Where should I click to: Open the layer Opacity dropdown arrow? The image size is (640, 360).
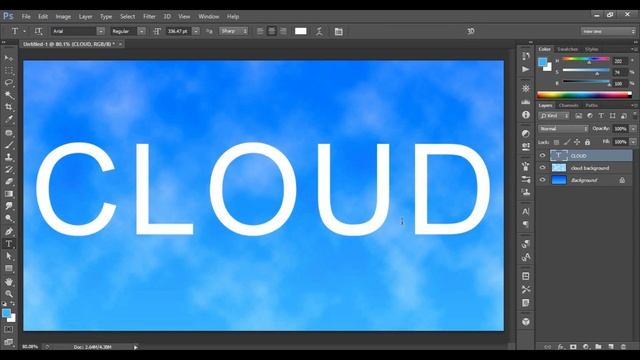click(x=633, y=129)
